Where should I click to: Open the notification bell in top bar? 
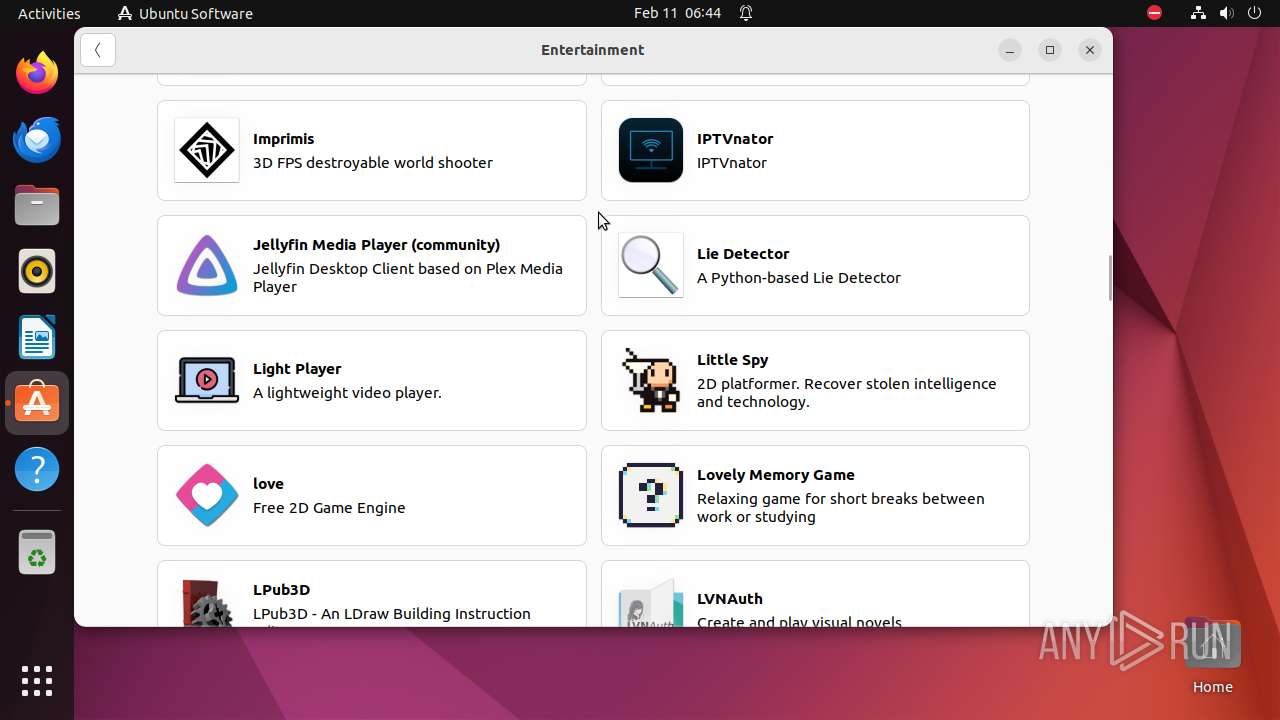click(746, 13)
